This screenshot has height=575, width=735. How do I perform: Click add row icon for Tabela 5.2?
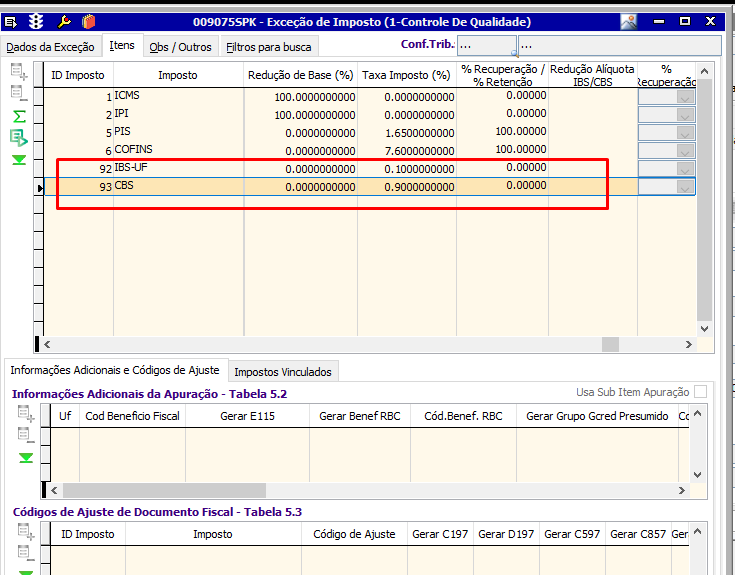[26, 414]
